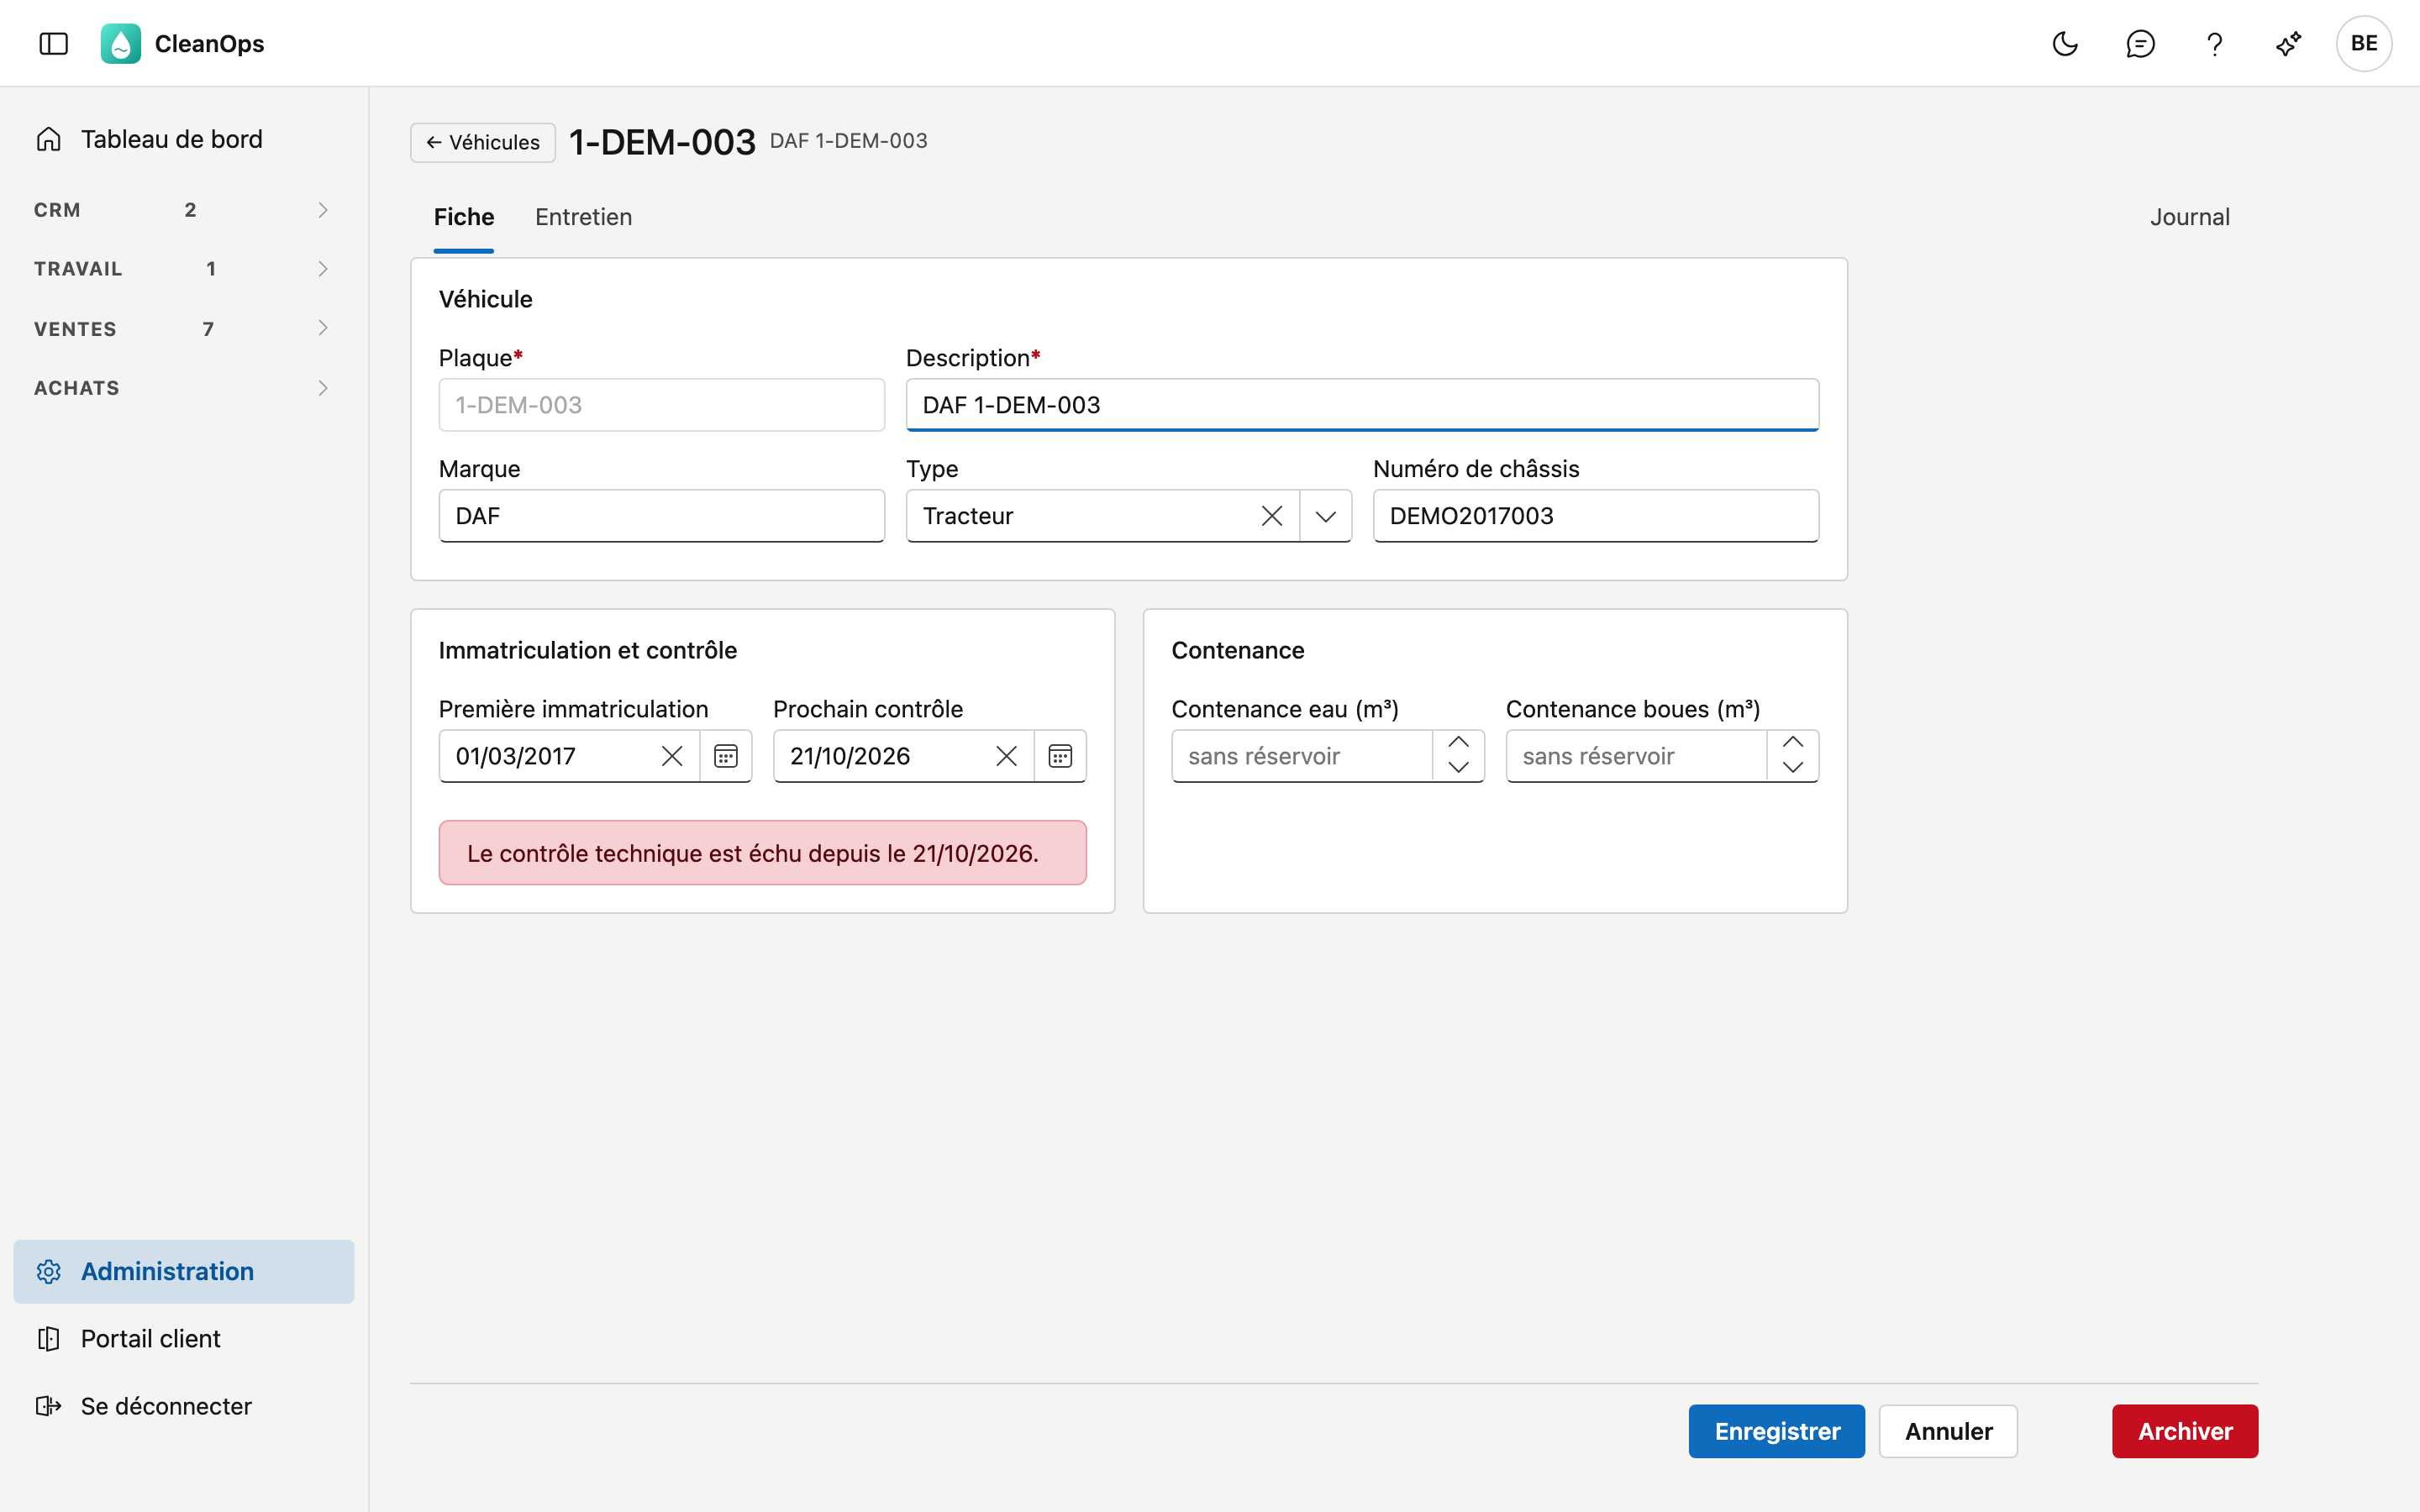Click the Plaque field
This screenshot has width=2420, height=1512.
pyautogui.click(x=661, y=405)
